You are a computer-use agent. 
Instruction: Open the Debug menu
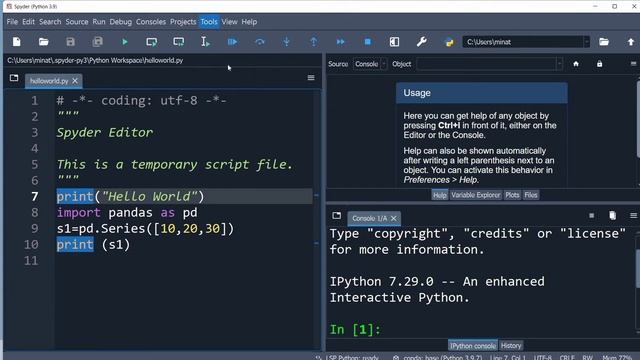click(120, 22)
